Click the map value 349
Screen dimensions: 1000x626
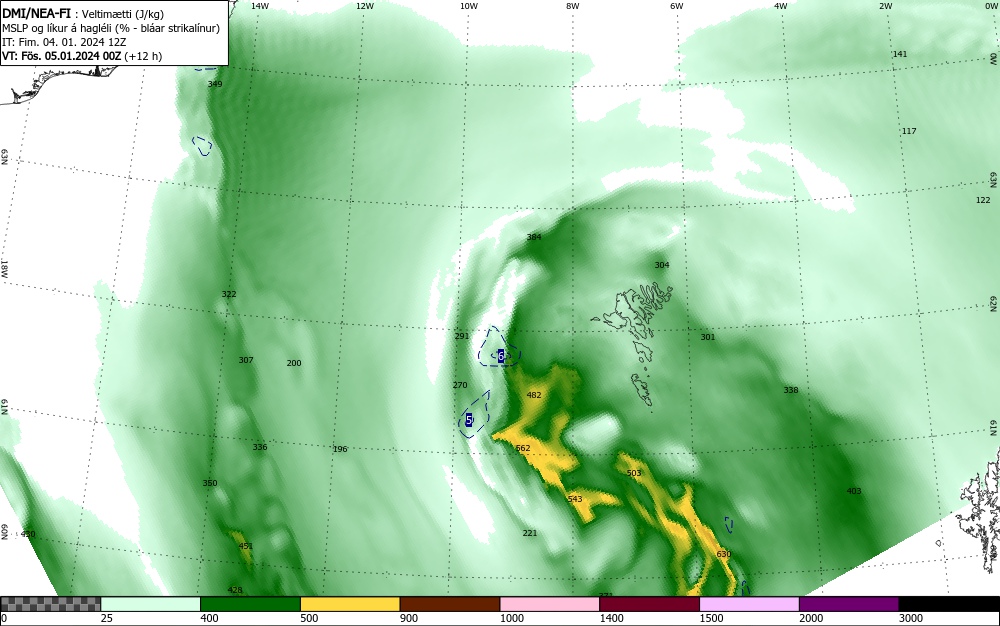(216, 84)
